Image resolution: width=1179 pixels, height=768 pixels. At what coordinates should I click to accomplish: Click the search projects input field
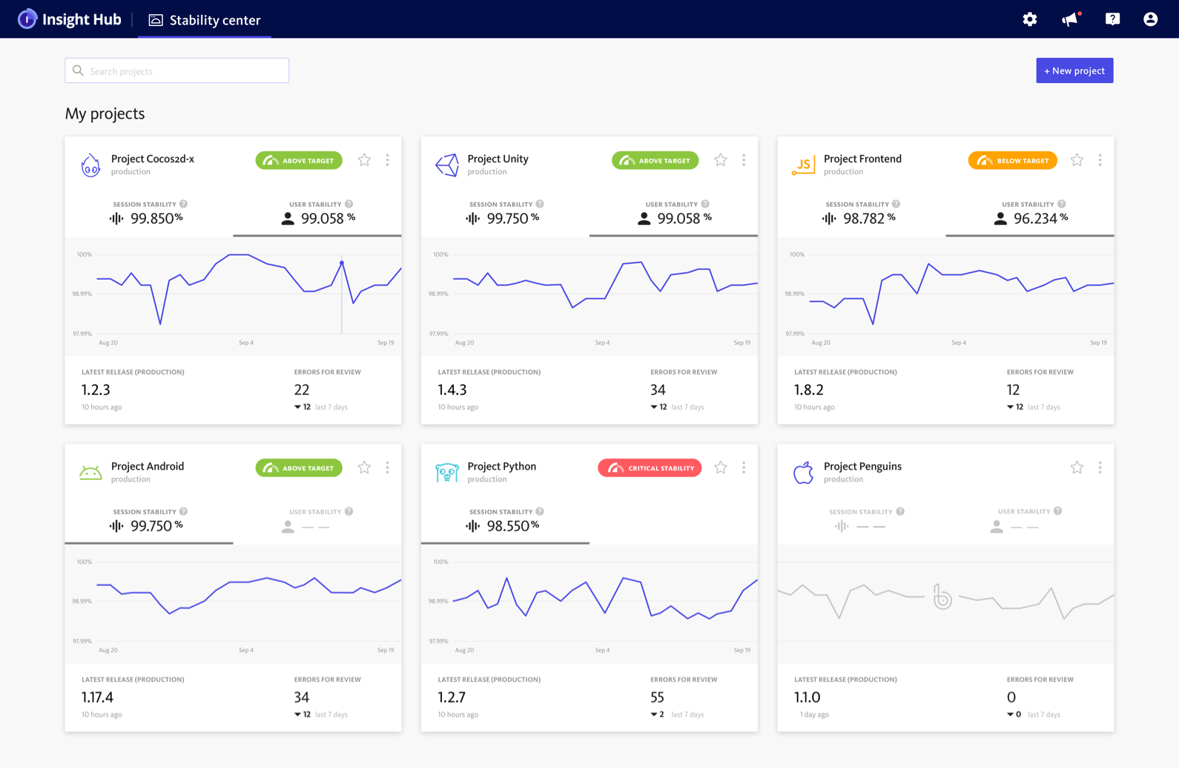(176, 70)
